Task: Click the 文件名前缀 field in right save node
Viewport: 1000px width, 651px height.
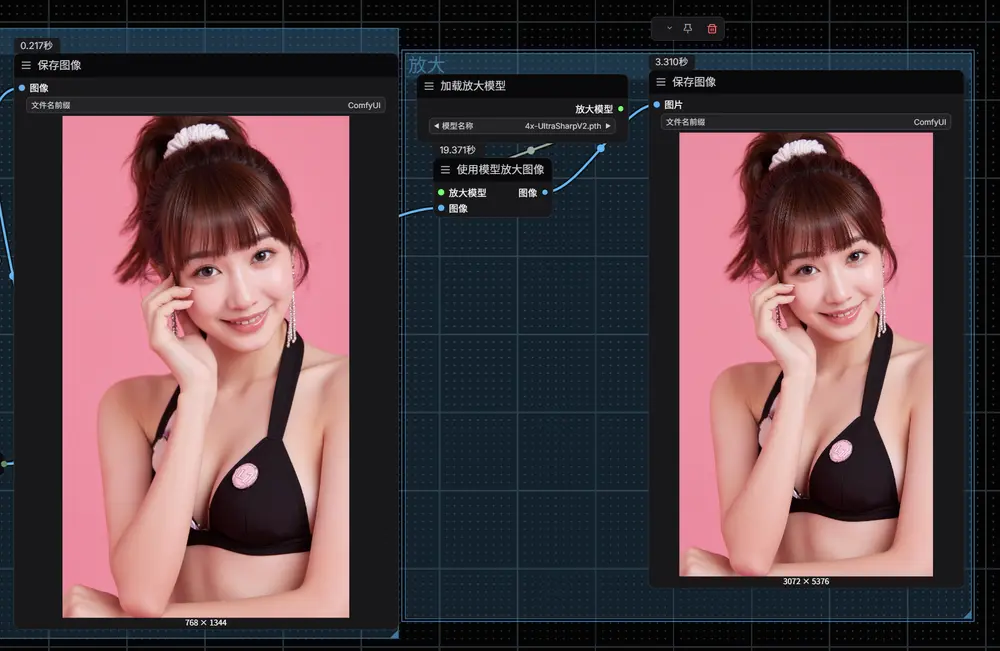Action: coord(805,122)
